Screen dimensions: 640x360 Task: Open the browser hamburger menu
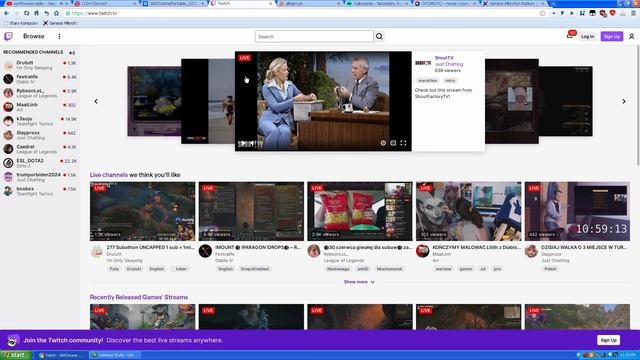tap(633, 13)
